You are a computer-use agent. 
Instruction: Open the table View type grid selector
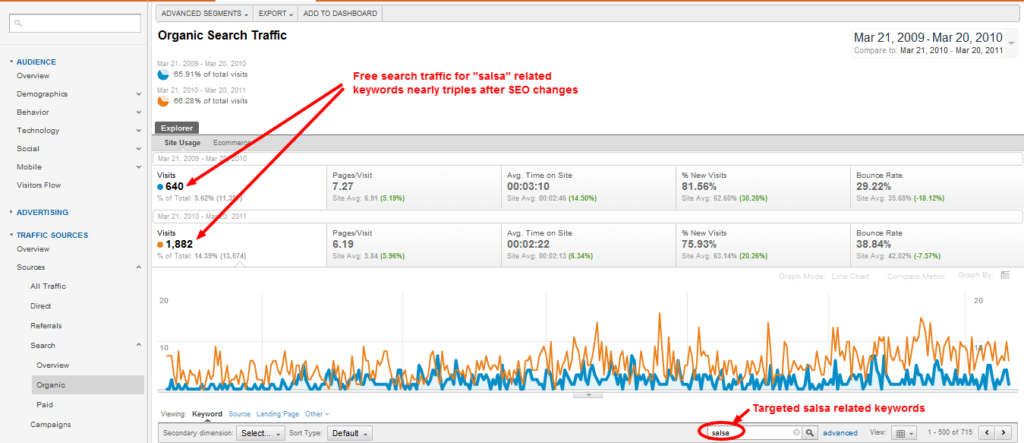[x=905, y=432]
